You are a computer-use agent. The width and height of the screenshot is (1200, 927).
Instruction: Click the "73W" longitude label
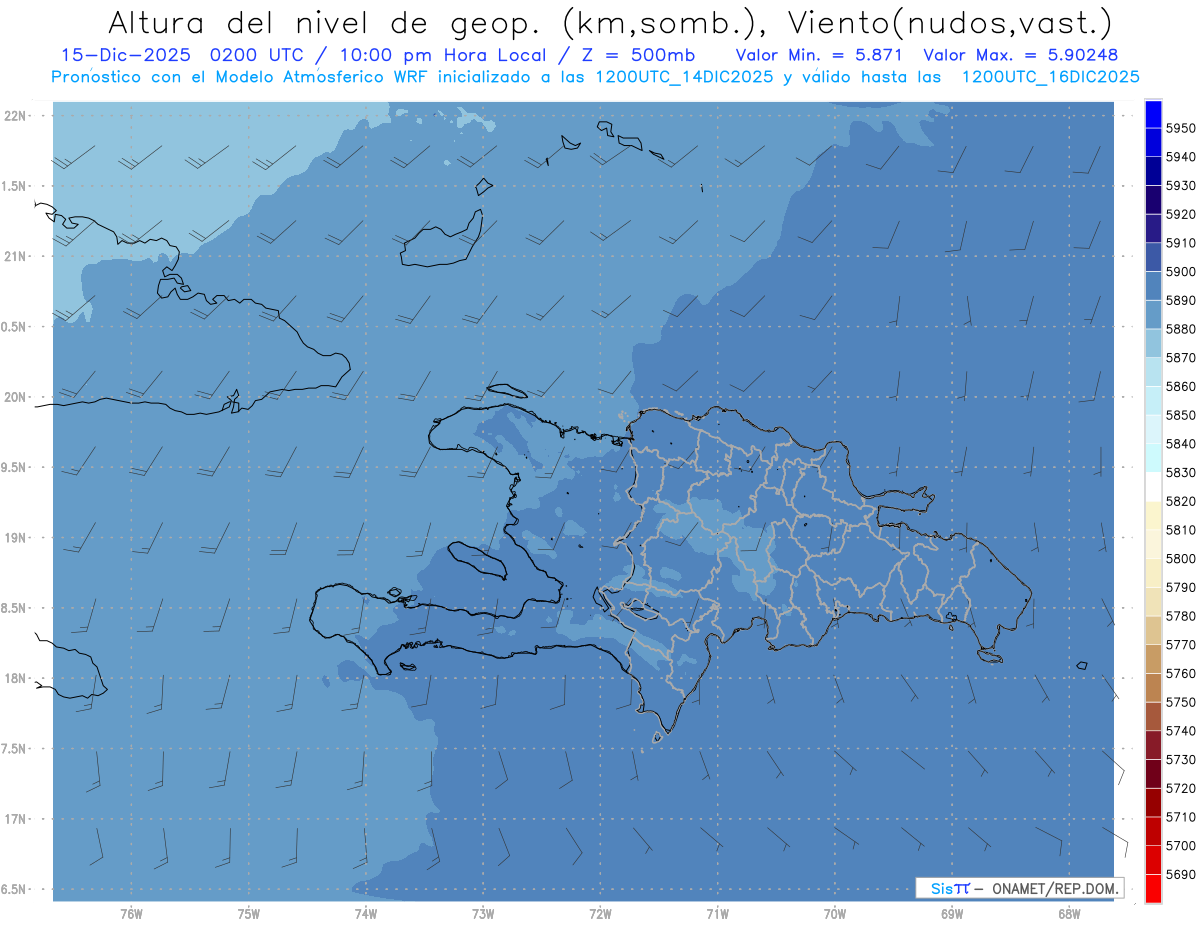tap(483, 913)
